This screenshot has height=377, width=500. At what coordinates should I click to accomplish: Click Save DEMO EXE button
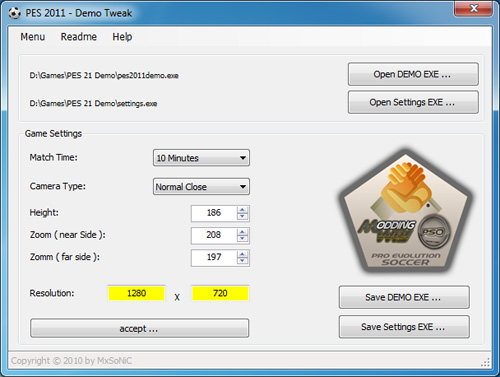(404, 297)
